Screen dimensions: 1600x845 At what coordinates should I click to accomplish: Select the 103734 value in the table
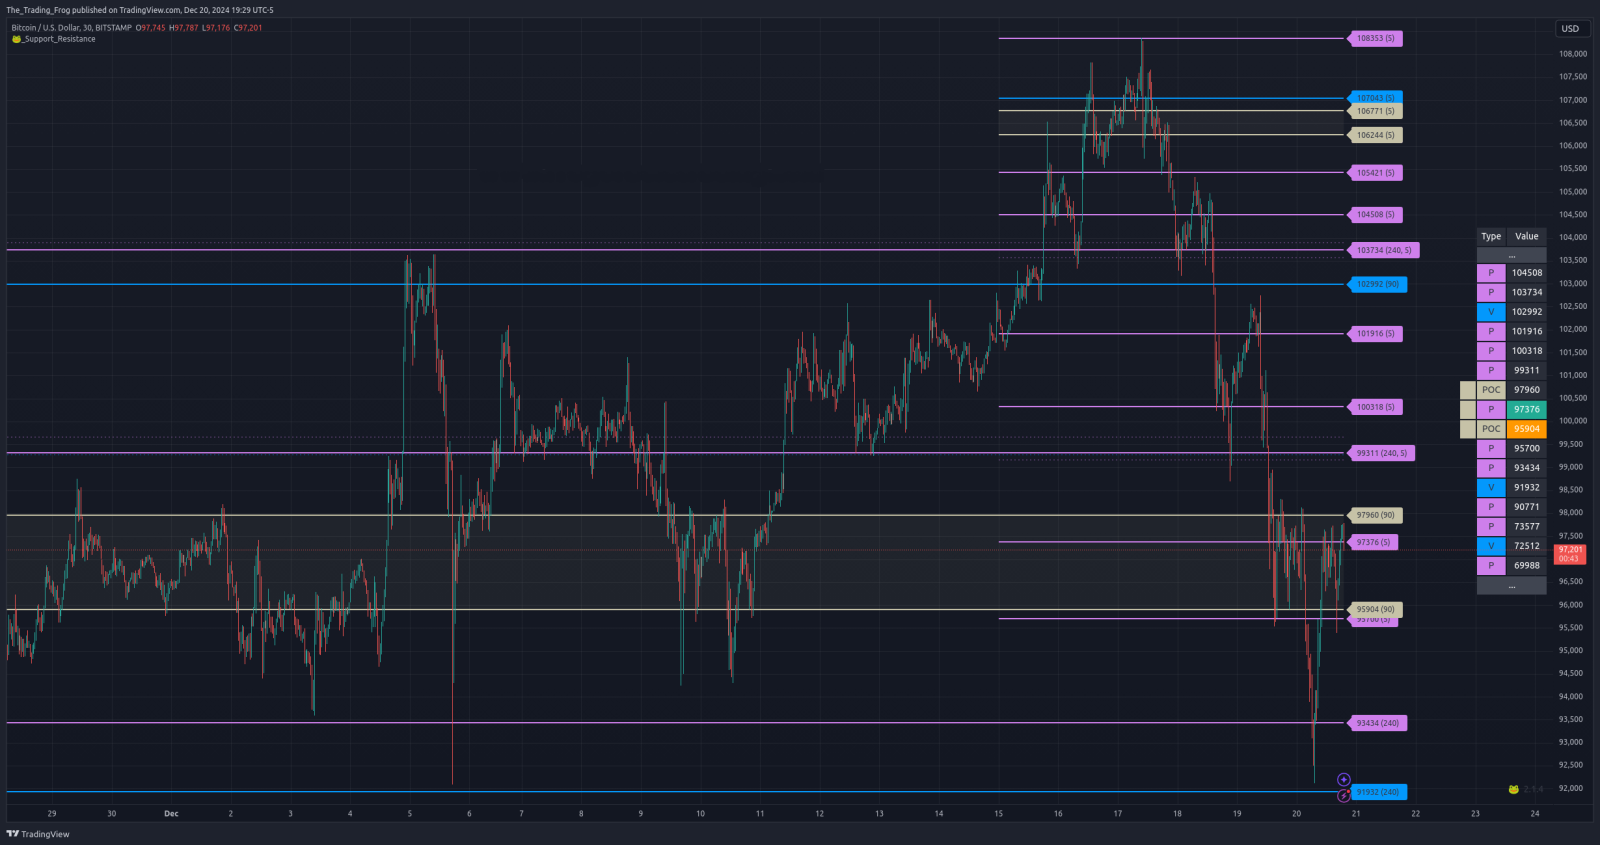click(x=1527, y=292)
